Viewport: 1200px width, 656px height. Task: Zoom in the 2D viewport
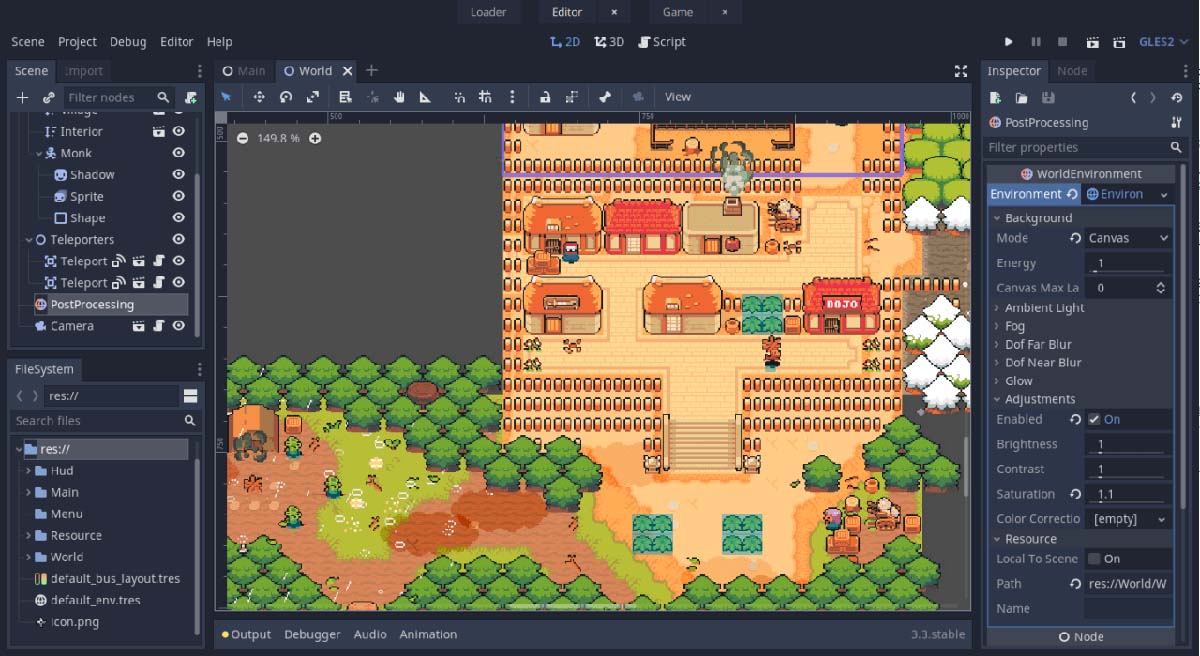[x=315, y=138]
